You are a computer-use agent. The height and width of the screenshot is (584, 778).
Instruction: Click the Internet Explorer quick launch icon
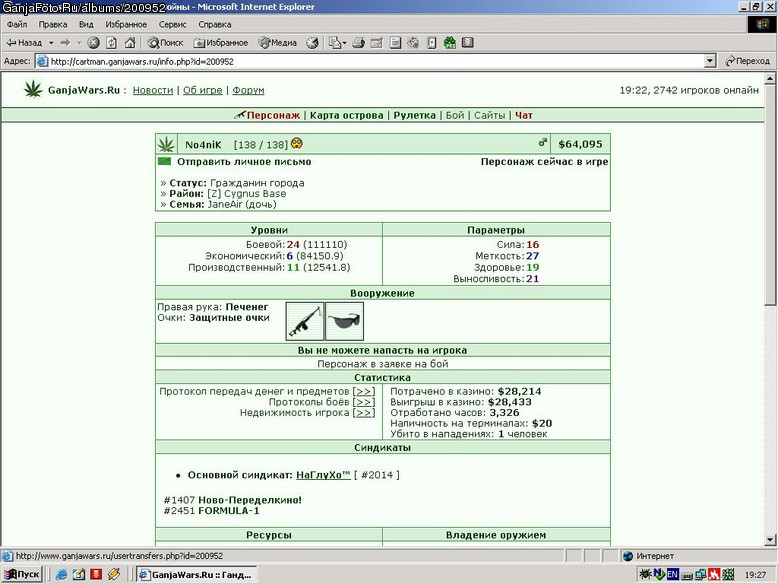pos(62,575)
